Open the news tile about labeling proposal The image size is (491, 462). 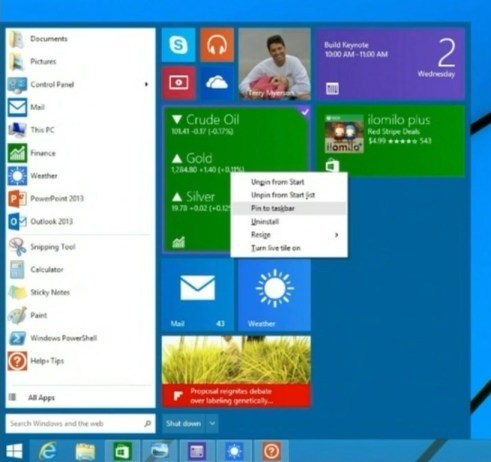point(236,371)
